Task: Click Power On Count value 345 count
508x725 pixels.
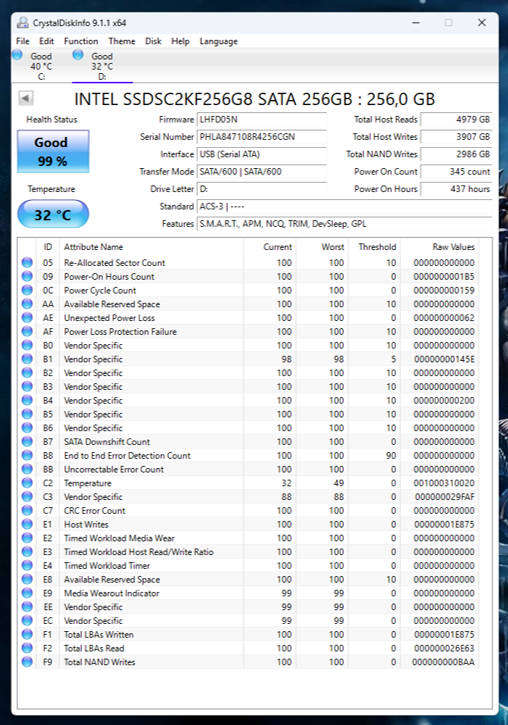Action: click(x=456, y=172)
